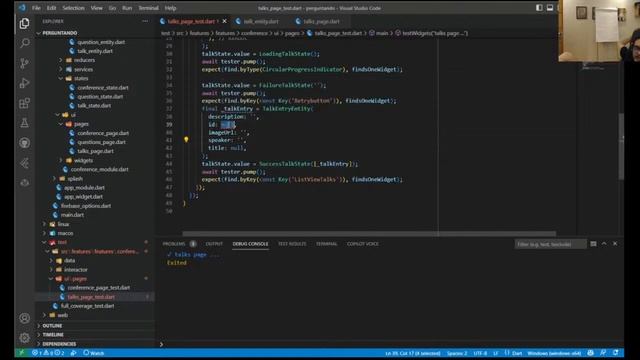Image resolution: width=640 pixels, height=360 pixels.
Task: Clear the debug console list icon
Action: point(593,244)
